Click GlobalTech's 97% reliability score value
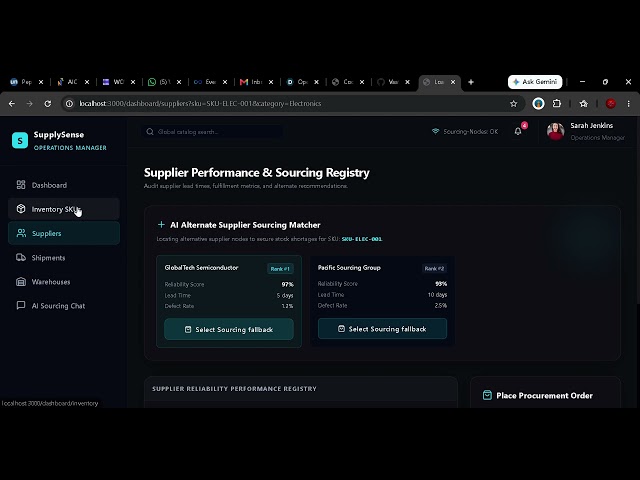Image resolution: width=640 pixels, height=480 pixels. click(x=287, y=284)
